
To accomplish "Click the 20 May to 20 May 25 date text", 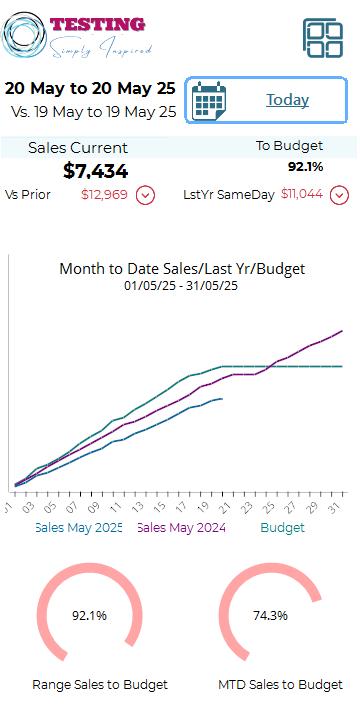I will tap(90, 89).
